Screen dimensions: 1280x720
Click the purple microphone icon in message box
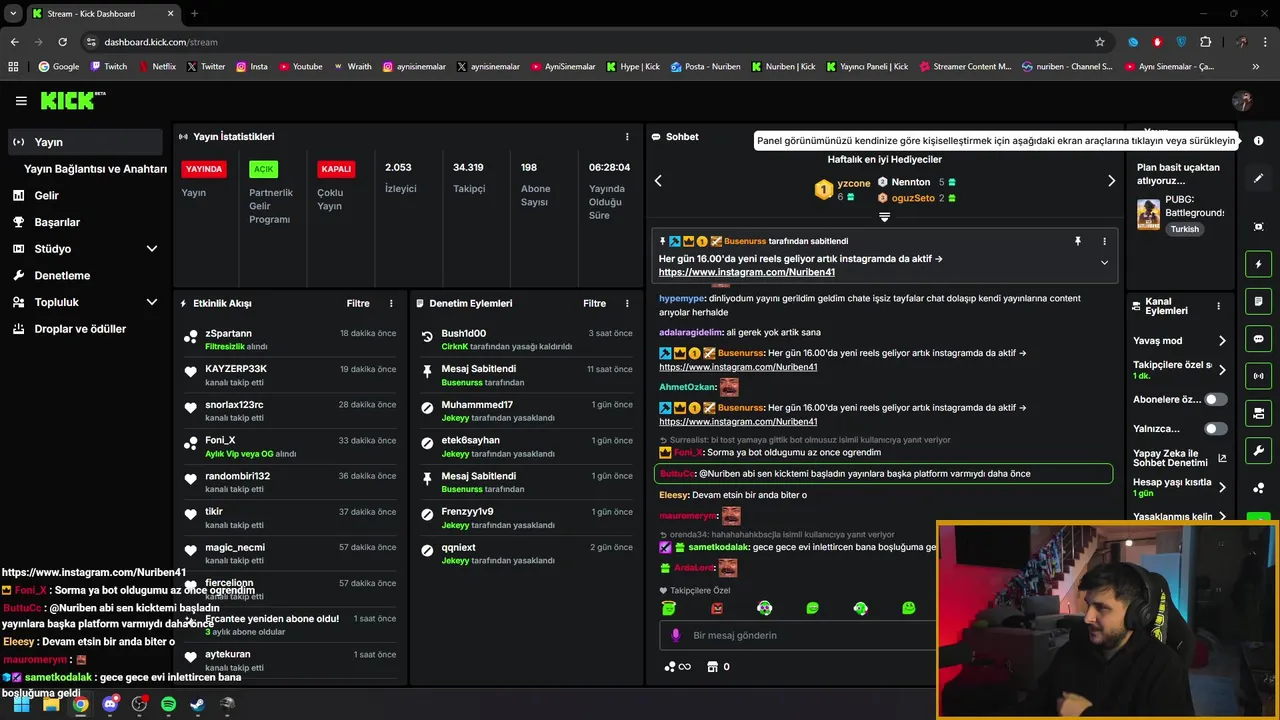[x=675, y=635]
